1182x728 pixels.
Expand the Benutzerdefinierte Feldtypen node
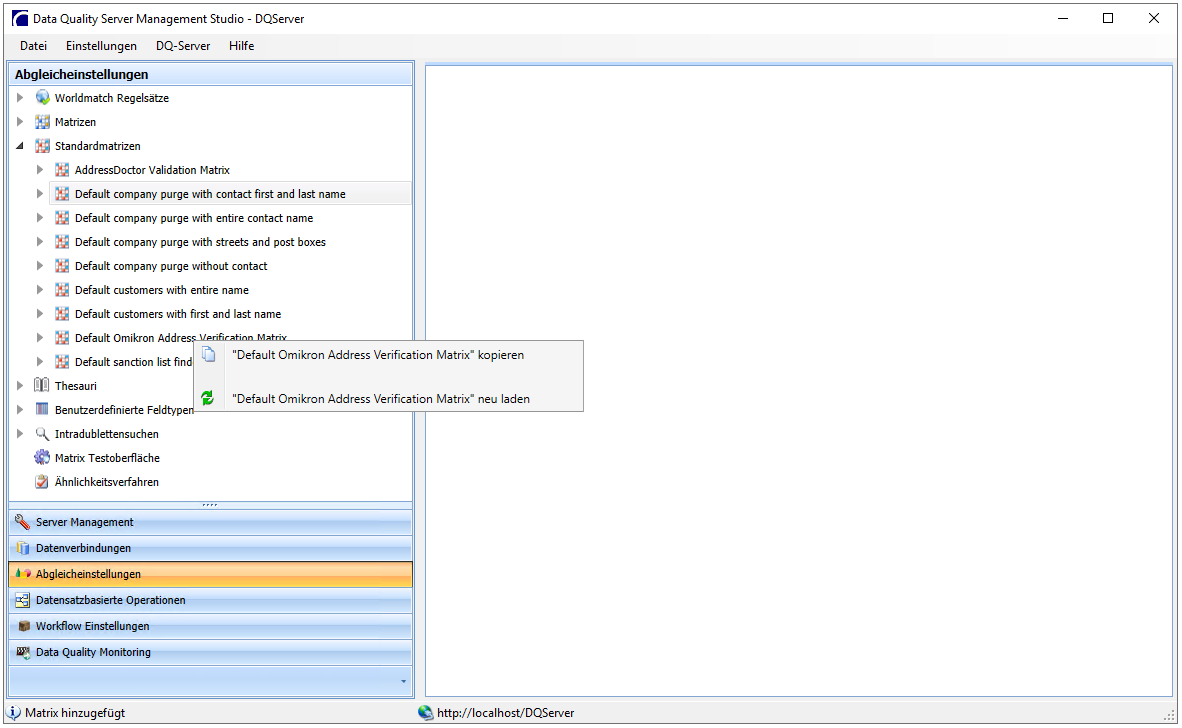click(20, 410)
